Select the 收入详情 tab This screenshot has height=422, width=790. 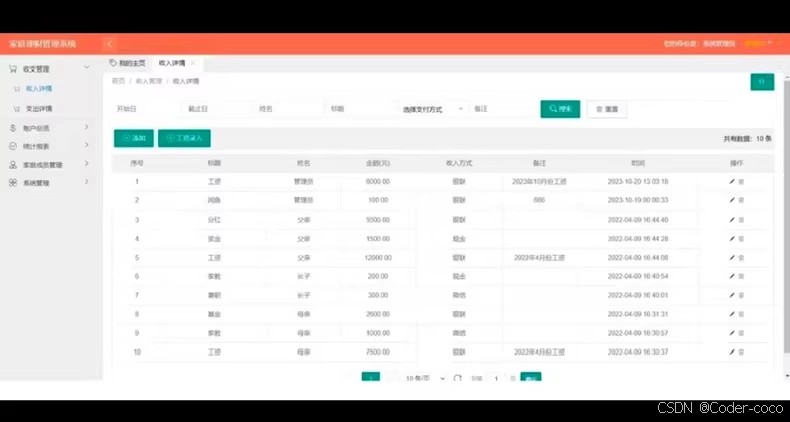click(172, 63)
